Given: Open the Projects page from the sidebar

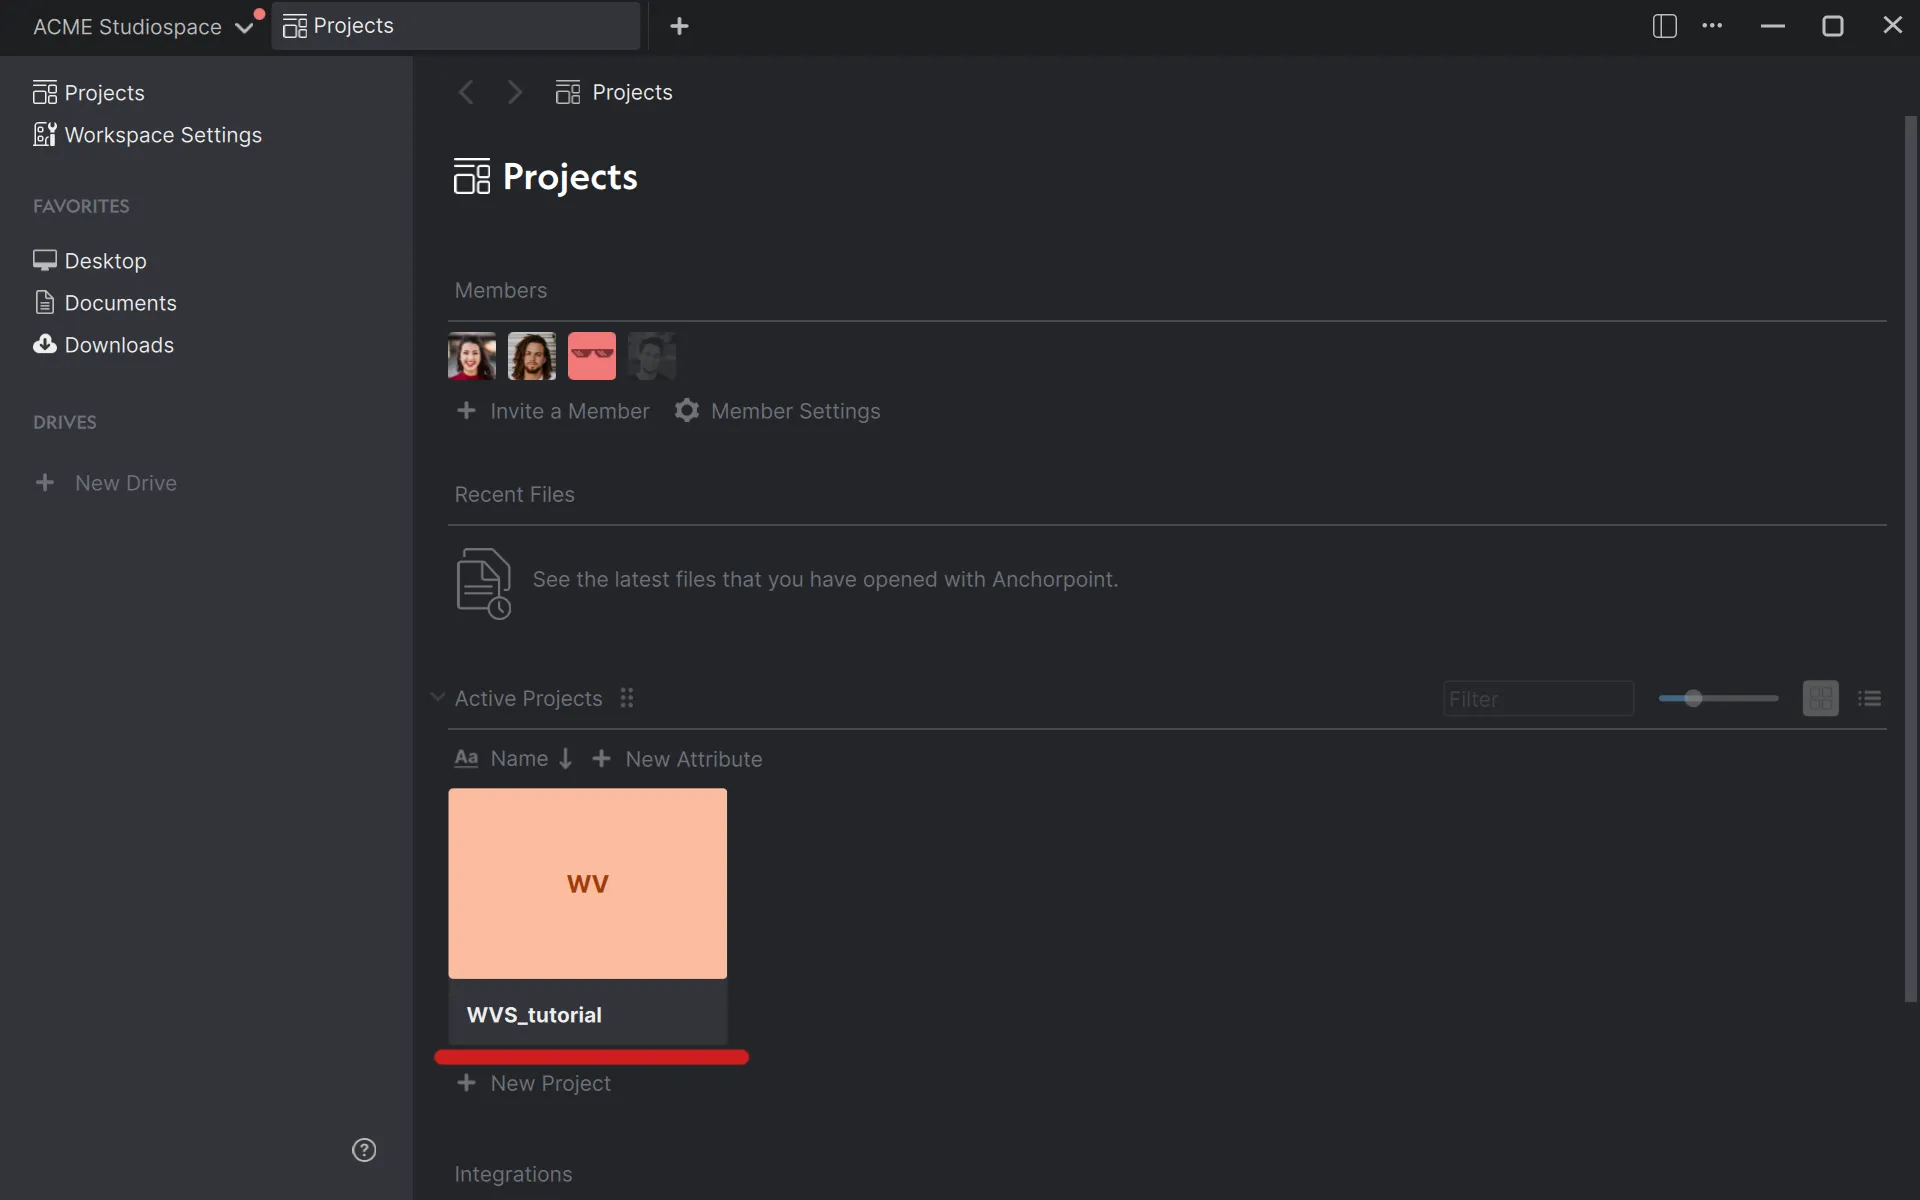Looking at the screenshot, I should pos(104,92).
